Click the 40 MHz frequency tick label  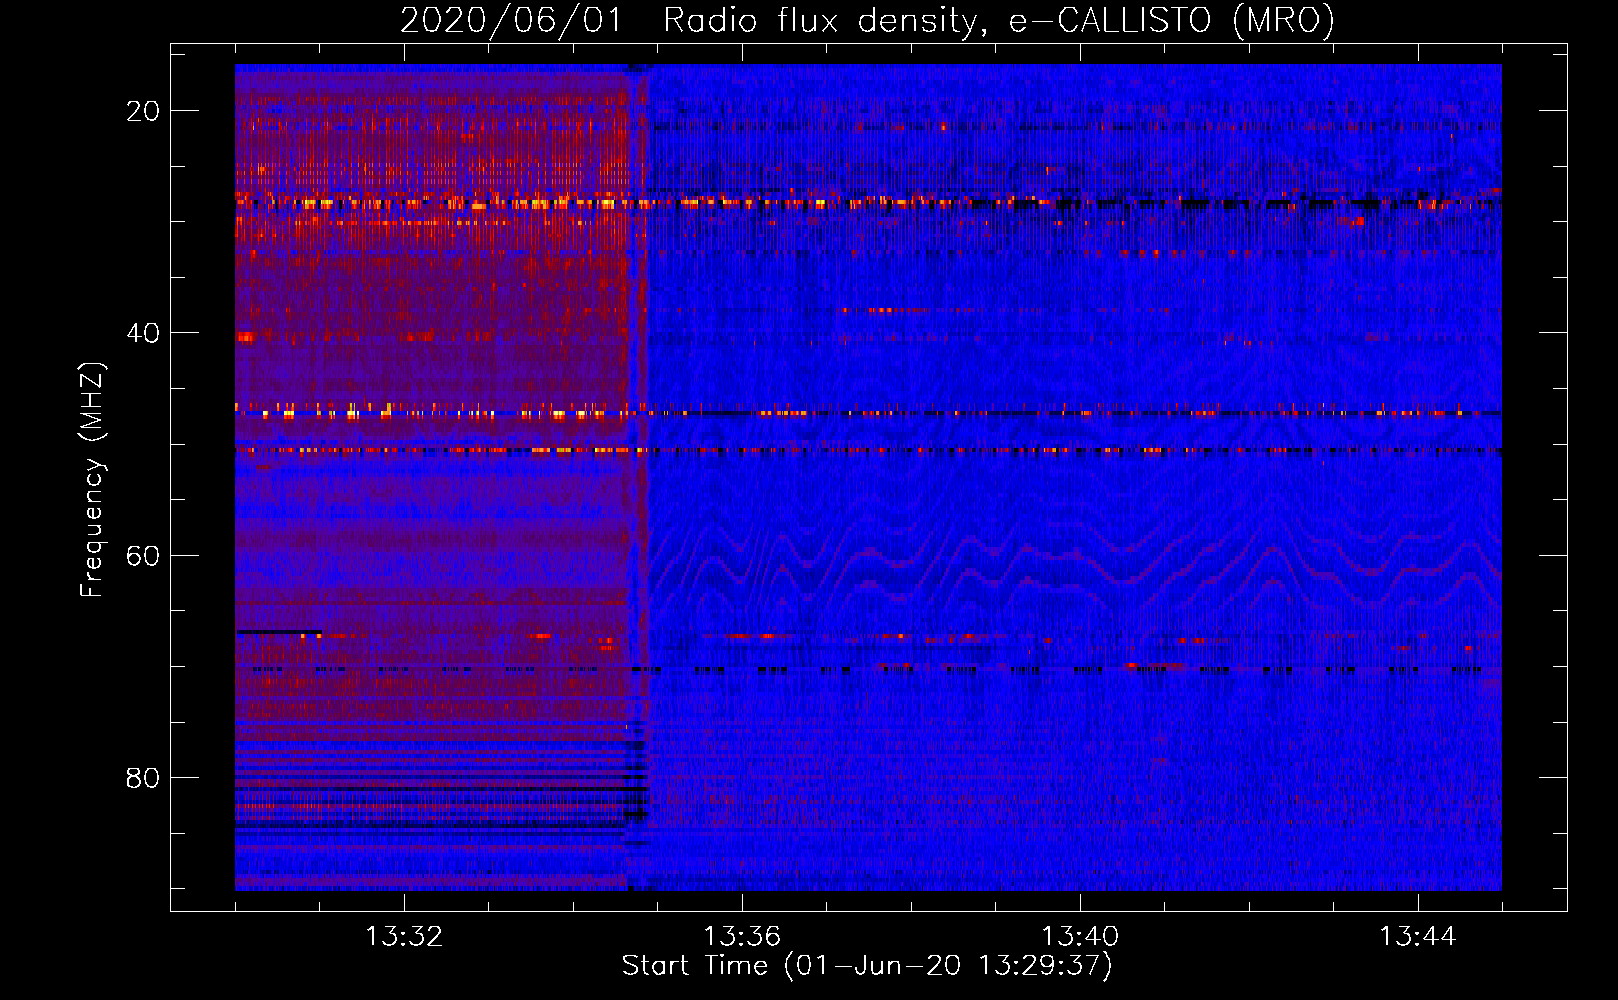coord(143,333)
